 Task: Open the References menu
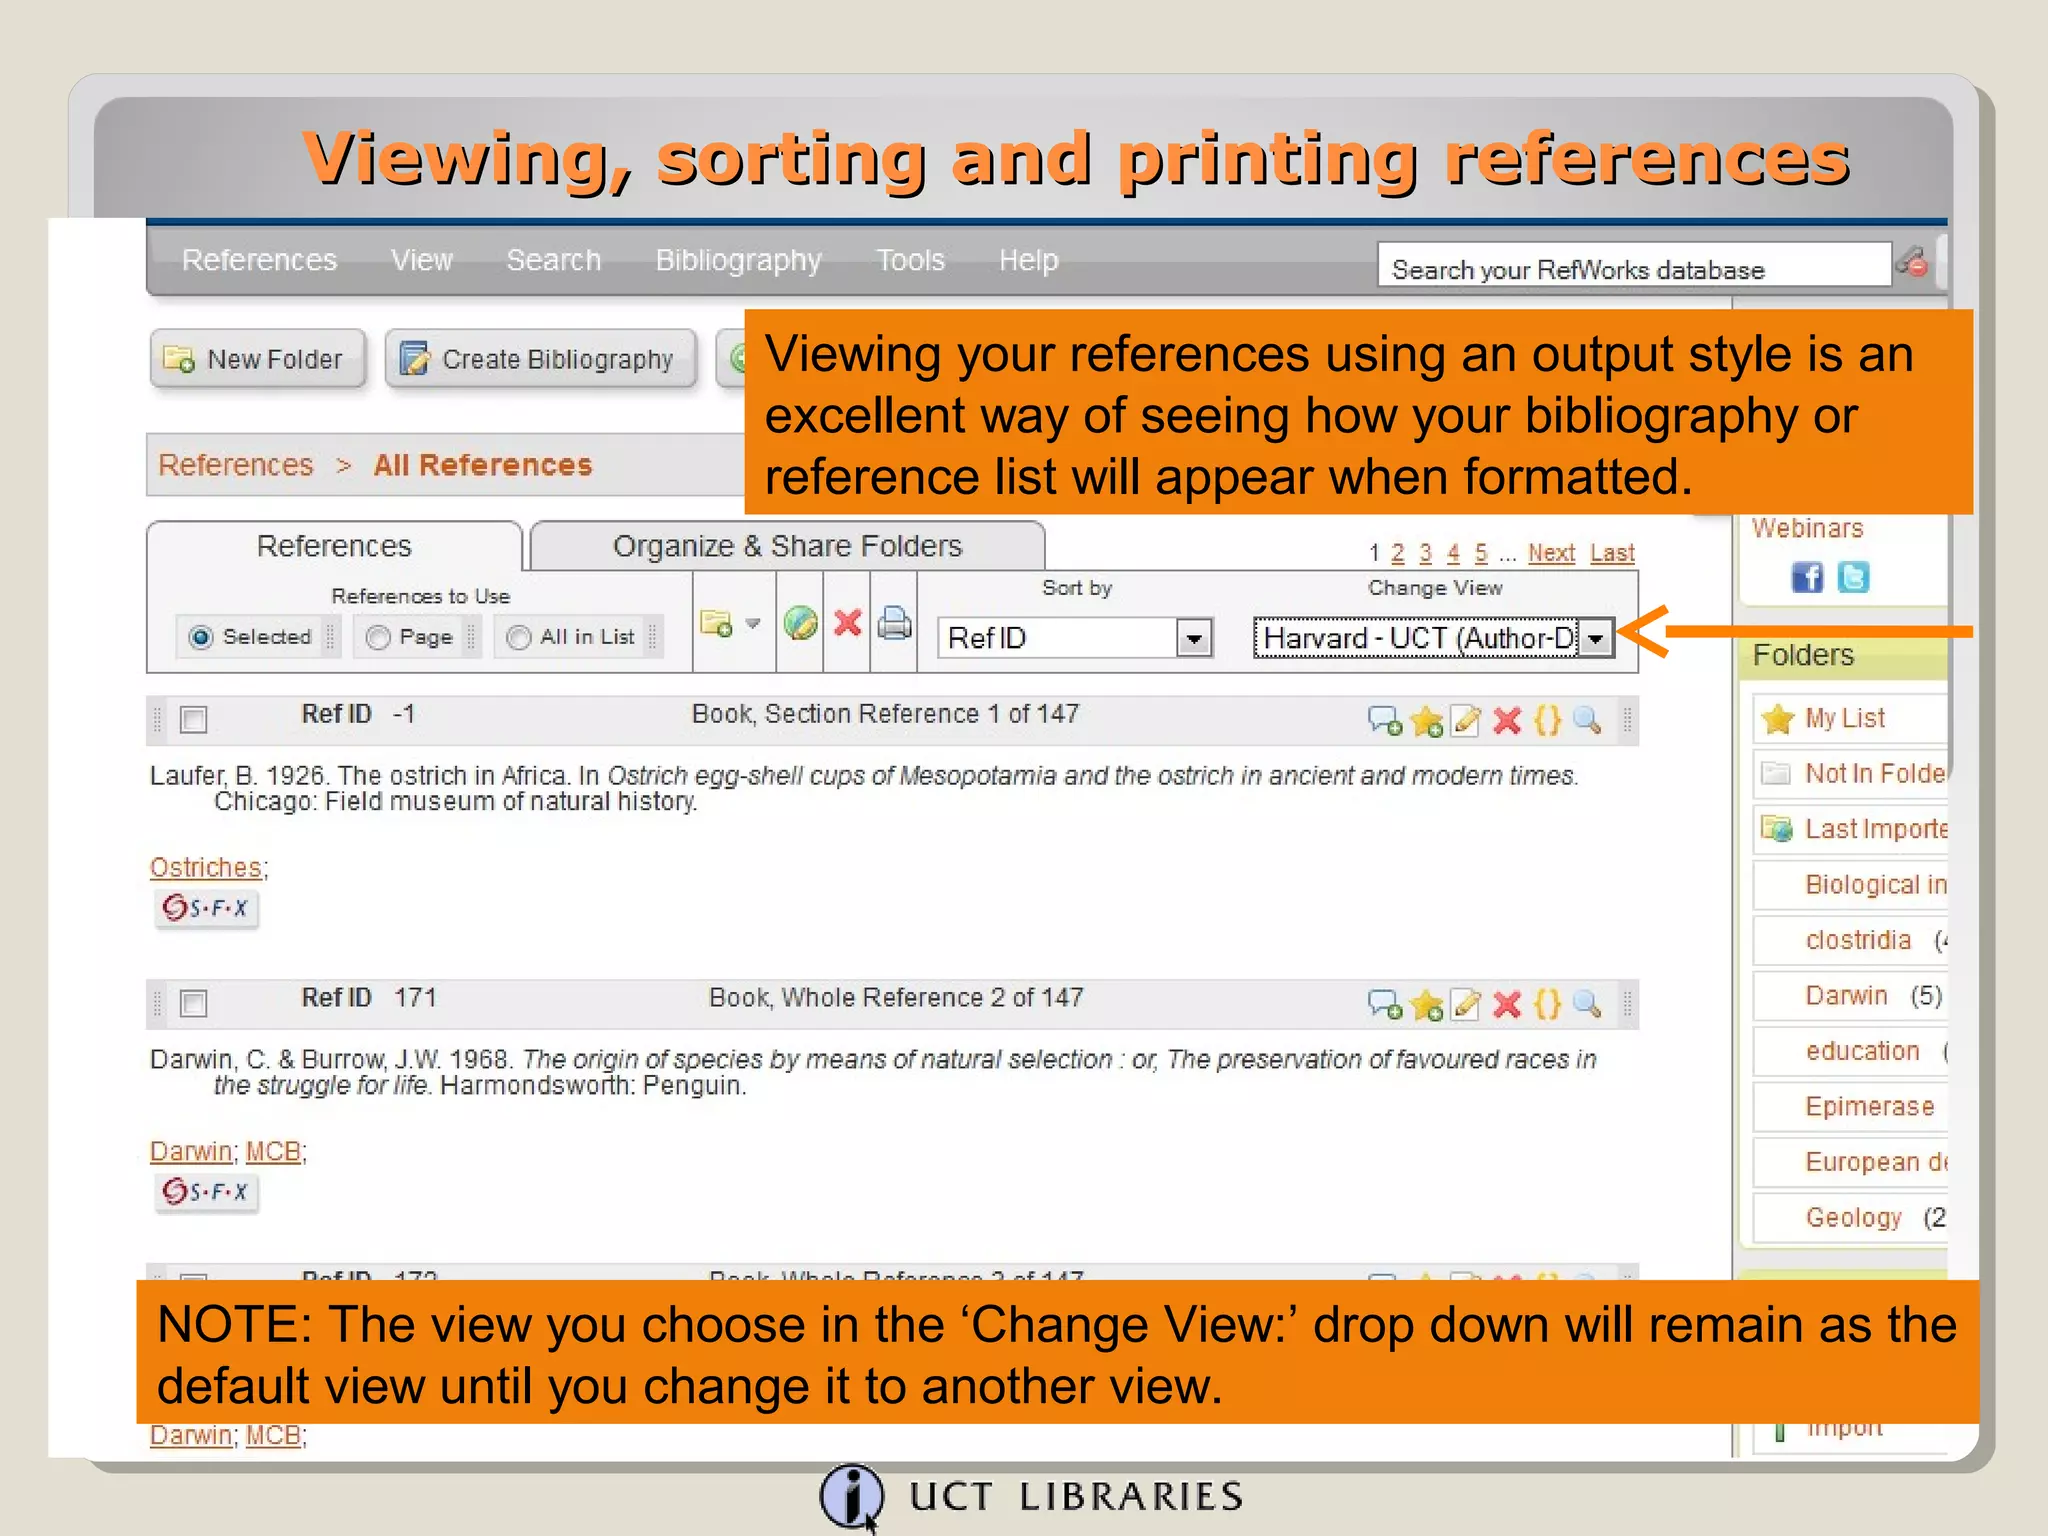point(259,260)
